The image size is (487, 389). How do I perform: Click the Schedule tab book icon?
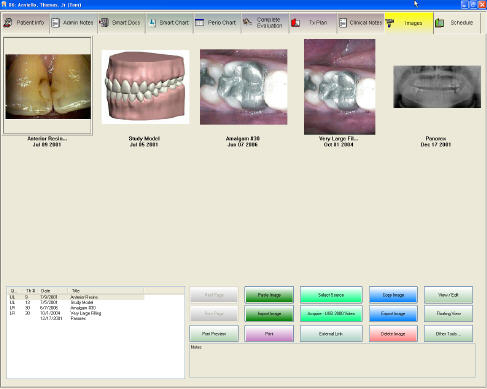440,23
